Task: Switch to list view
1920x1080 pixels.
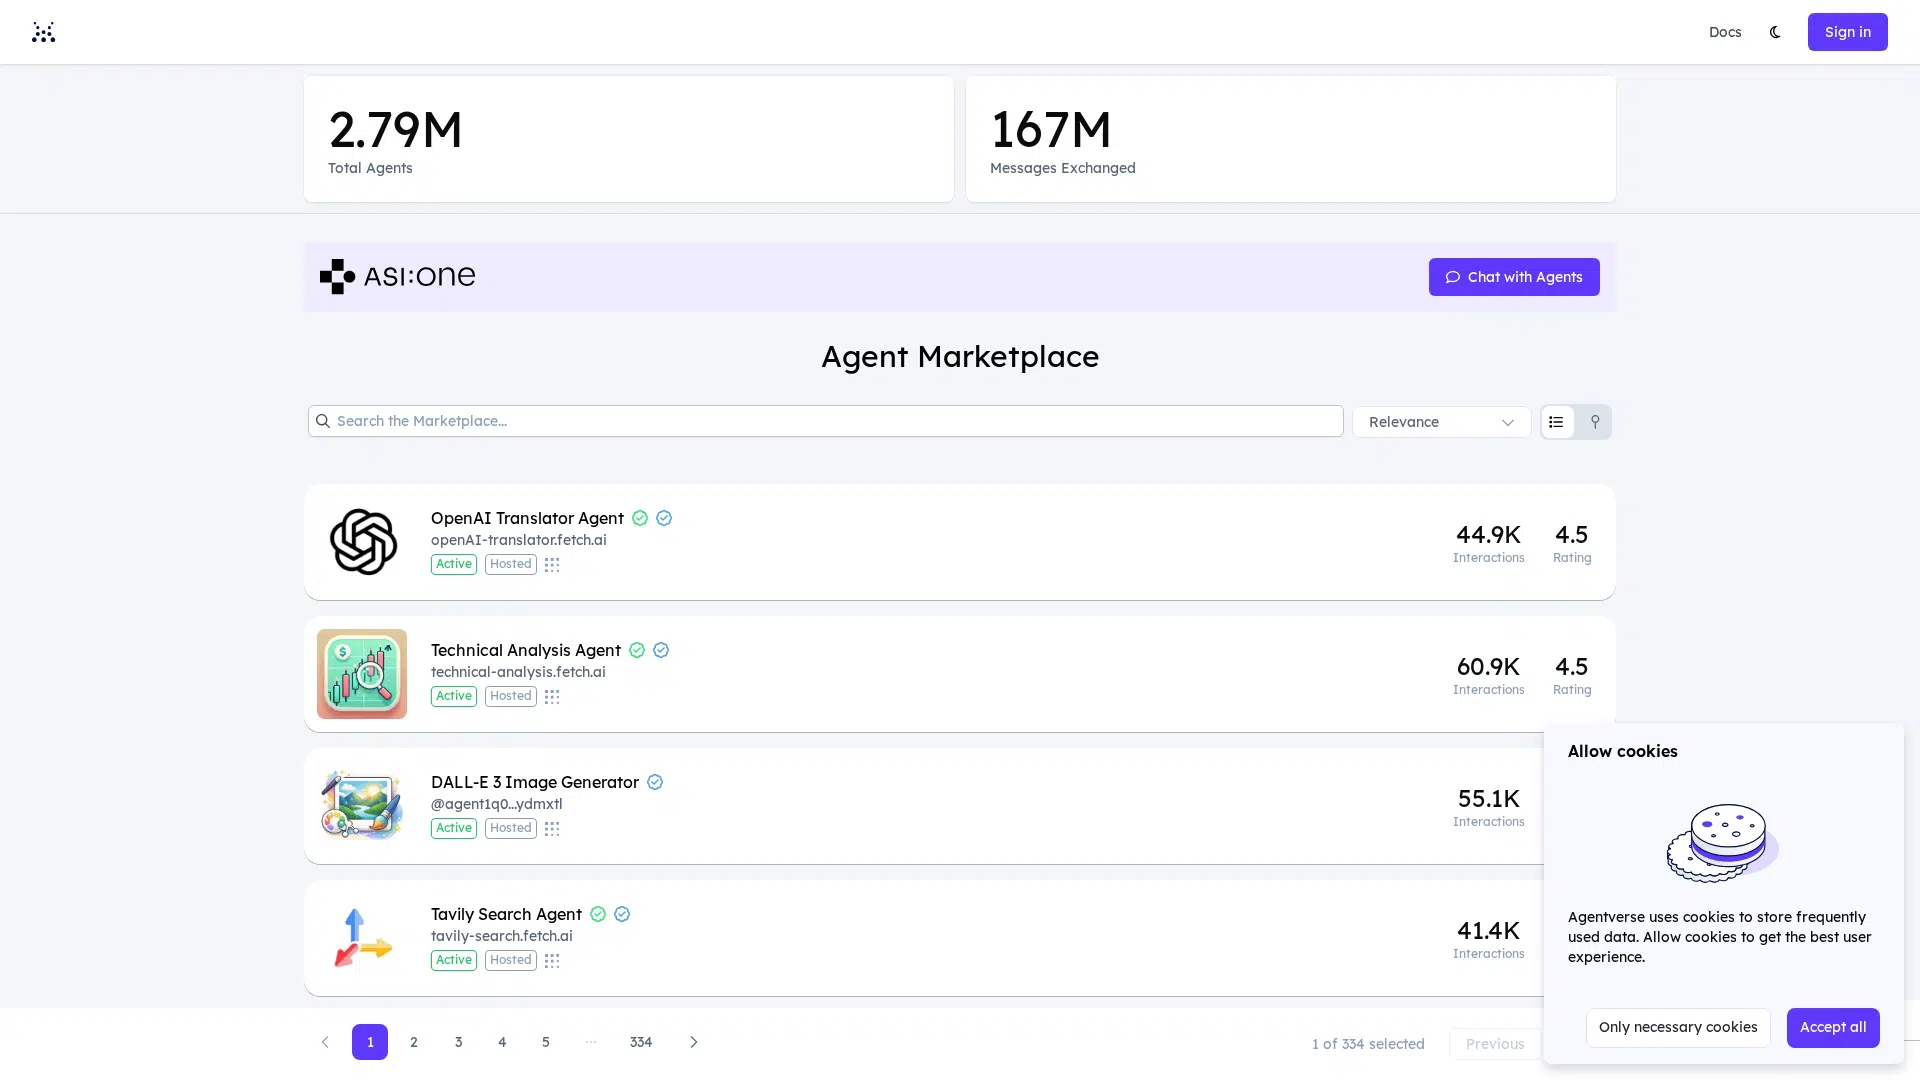Action: (1556, 422)
